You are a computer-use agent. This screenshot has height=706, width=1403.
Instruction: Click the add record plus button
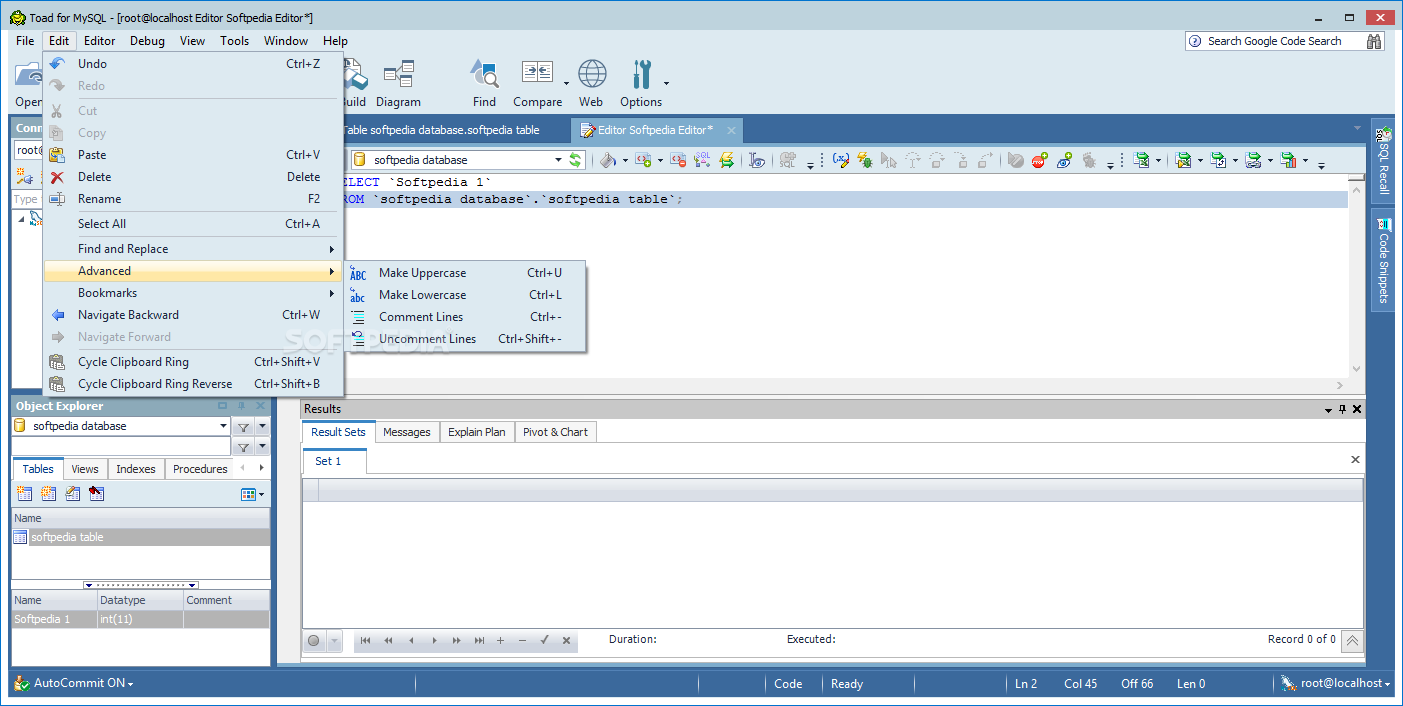pyautogui.click(x=501, y=640)
